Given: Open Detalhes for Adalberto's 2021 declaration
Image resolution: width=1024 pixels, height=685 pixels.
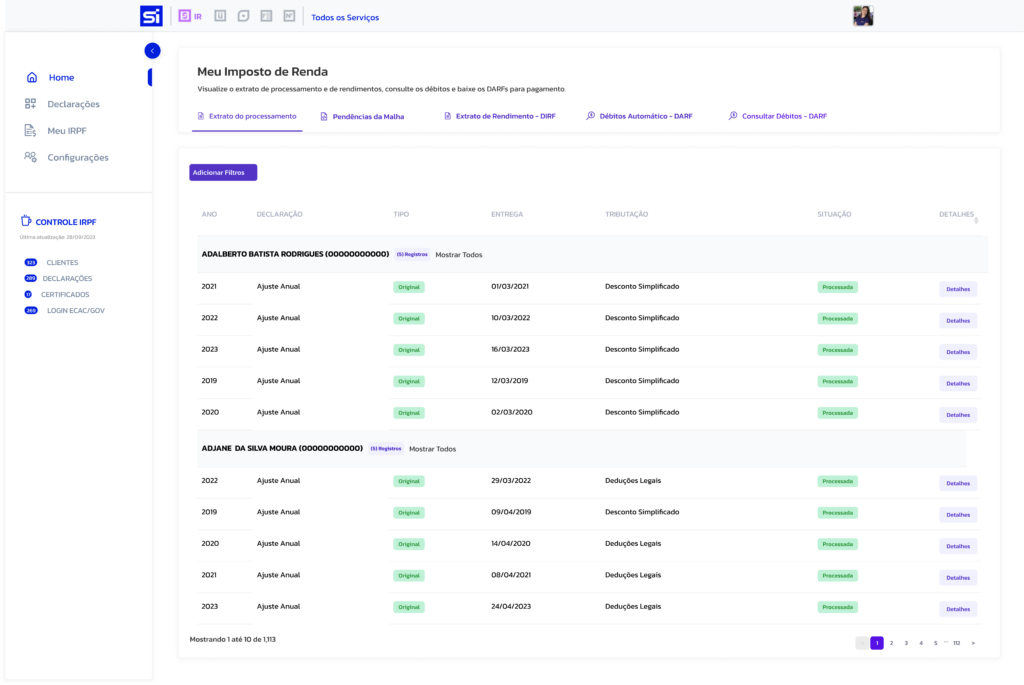Looking at the screenshot, I should tap(957, 289).
